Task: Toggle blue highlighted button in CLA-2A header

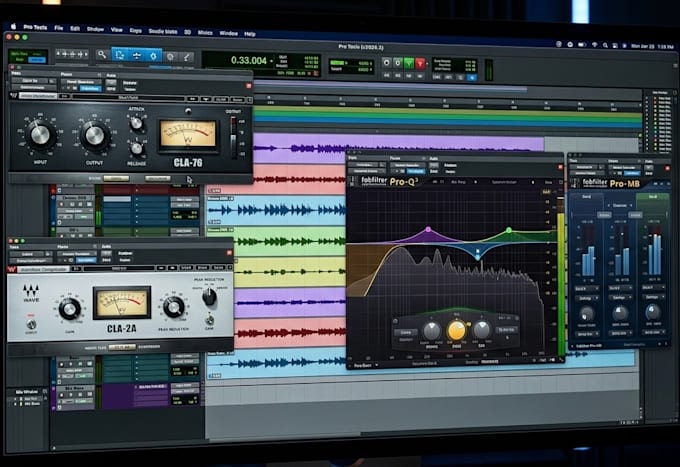Action: point(86,260)
